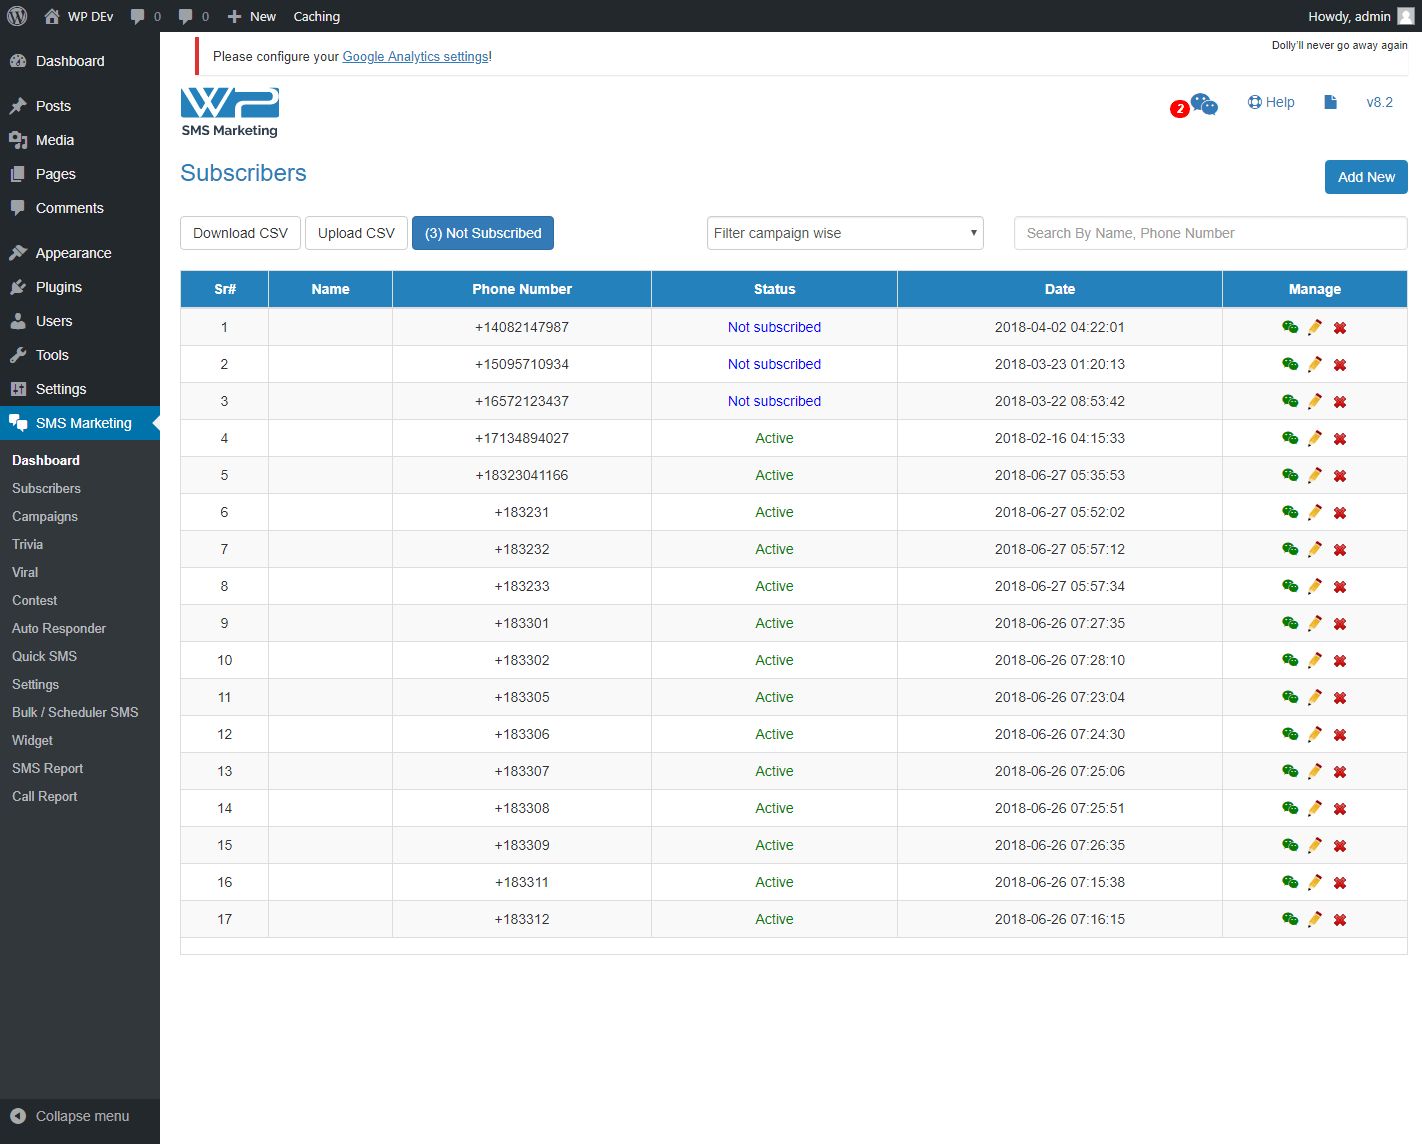
Task: Open the Filter campaign wise dropdown
Action: pyautogui.click(x=845, y=233)
